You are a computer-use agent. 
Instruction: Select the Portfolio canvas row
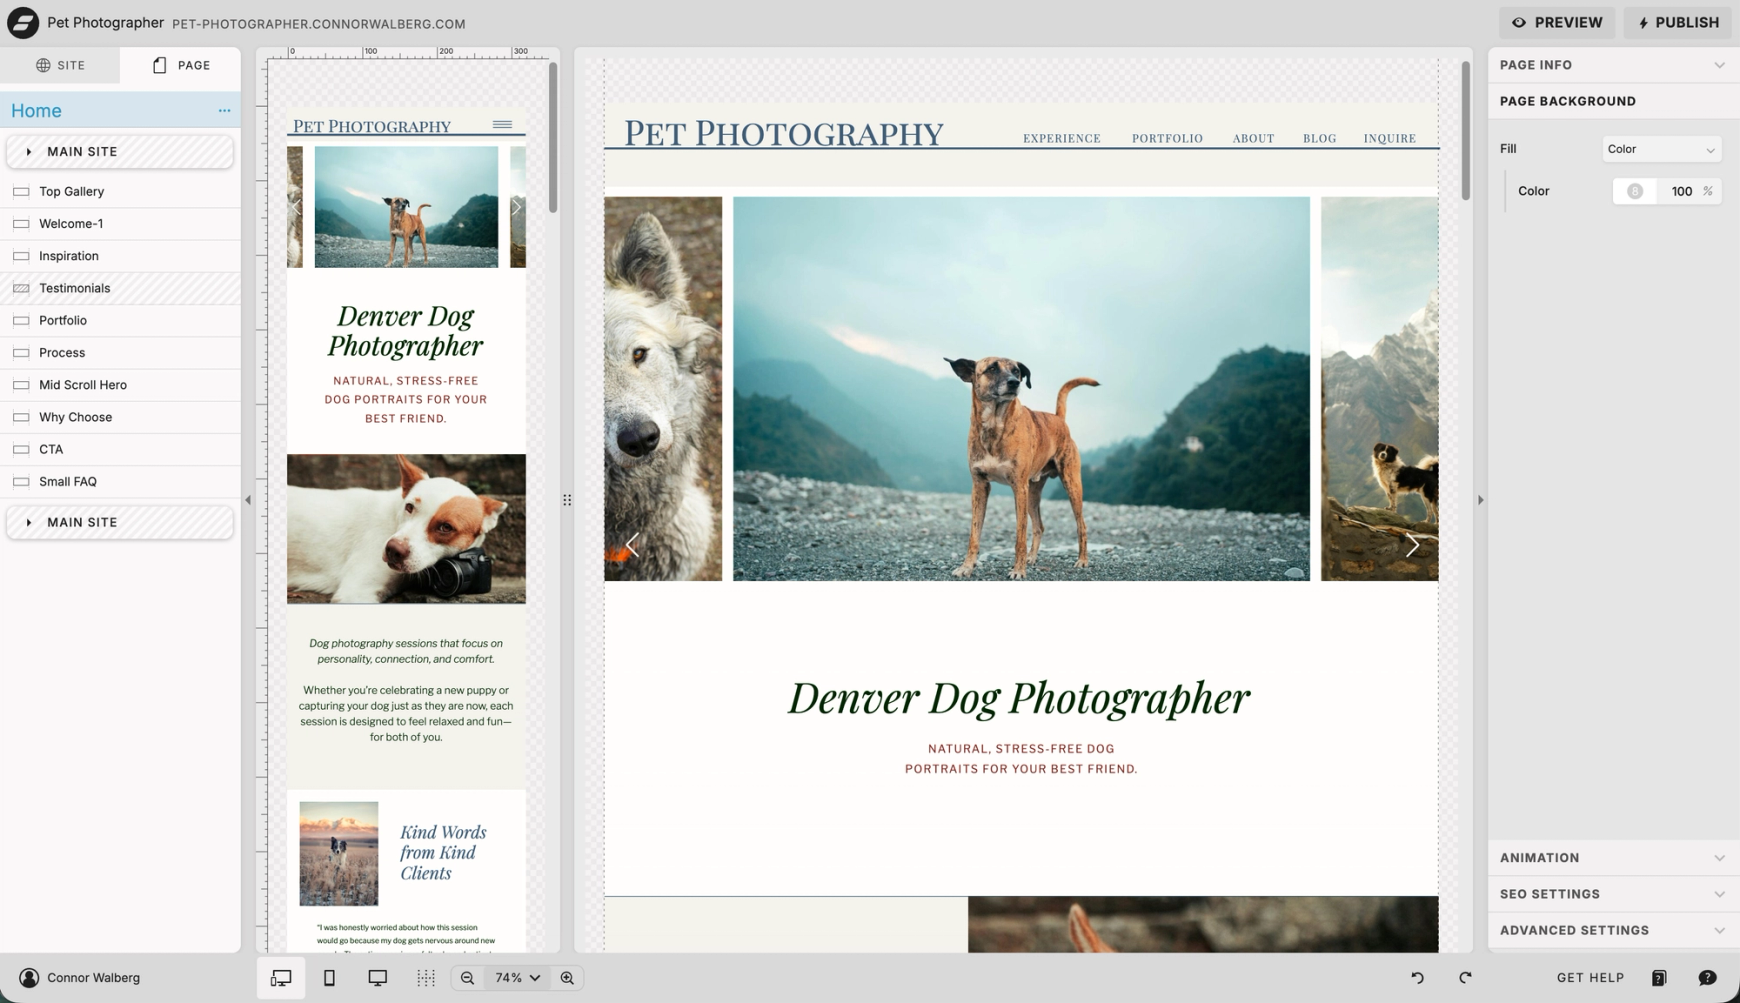point(120,320)
